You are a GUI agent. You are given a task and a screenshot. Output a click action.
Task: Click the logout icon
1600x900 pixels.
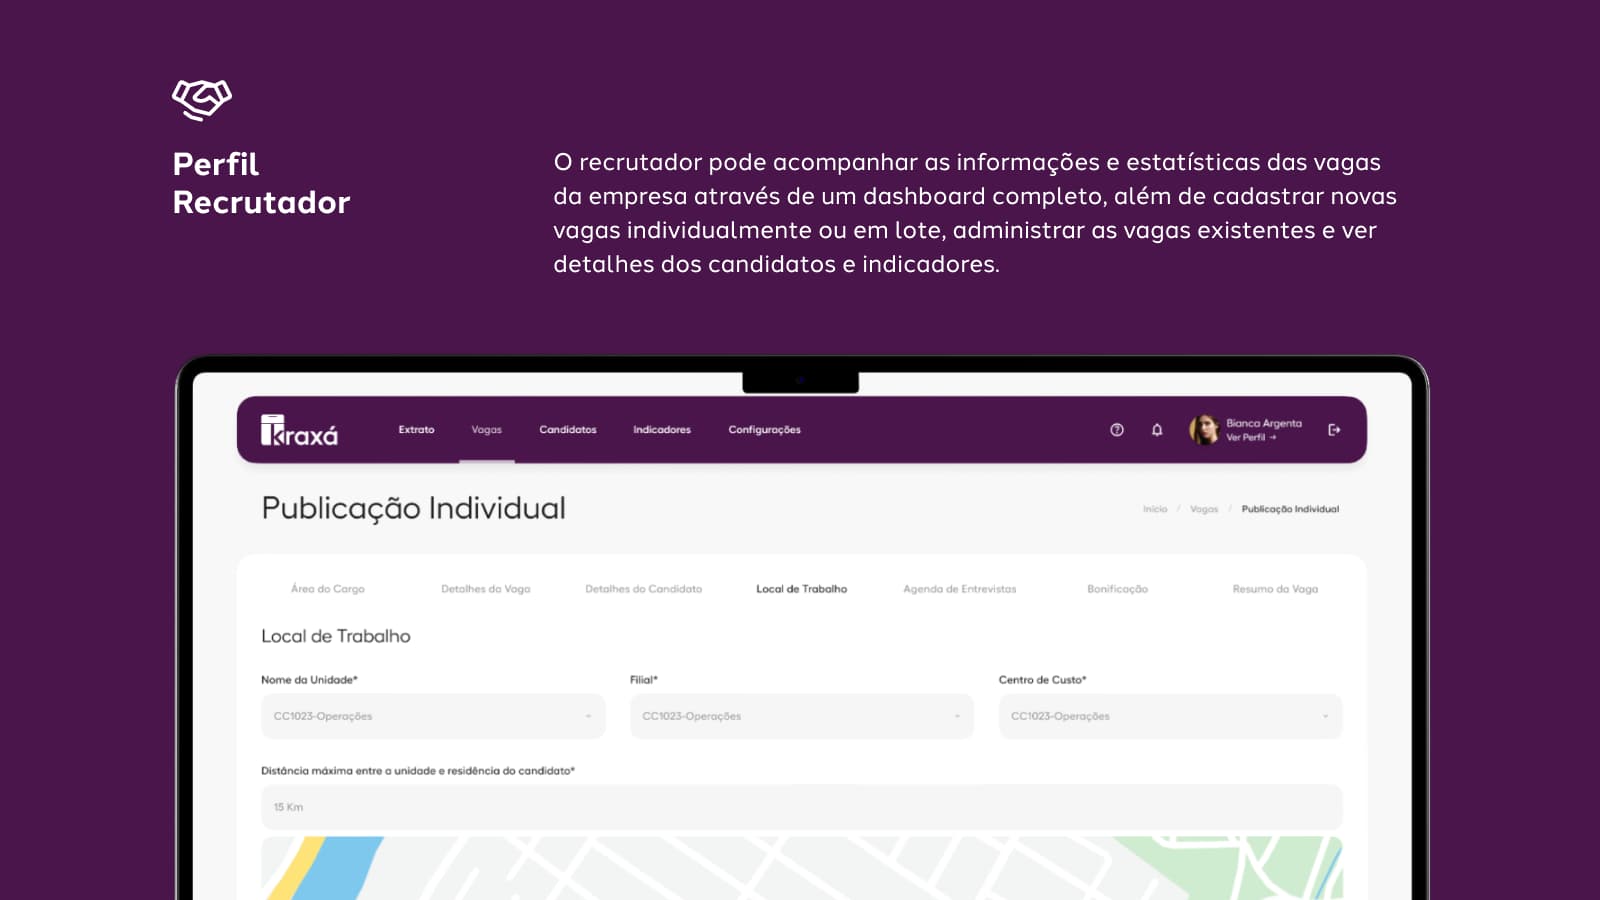point(1334,430)
